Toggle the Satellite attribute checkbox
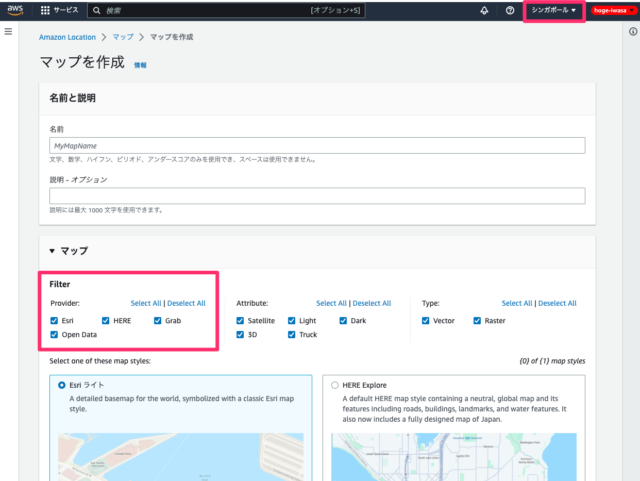Viewport: 640px width, 481px height. (240, 321)
